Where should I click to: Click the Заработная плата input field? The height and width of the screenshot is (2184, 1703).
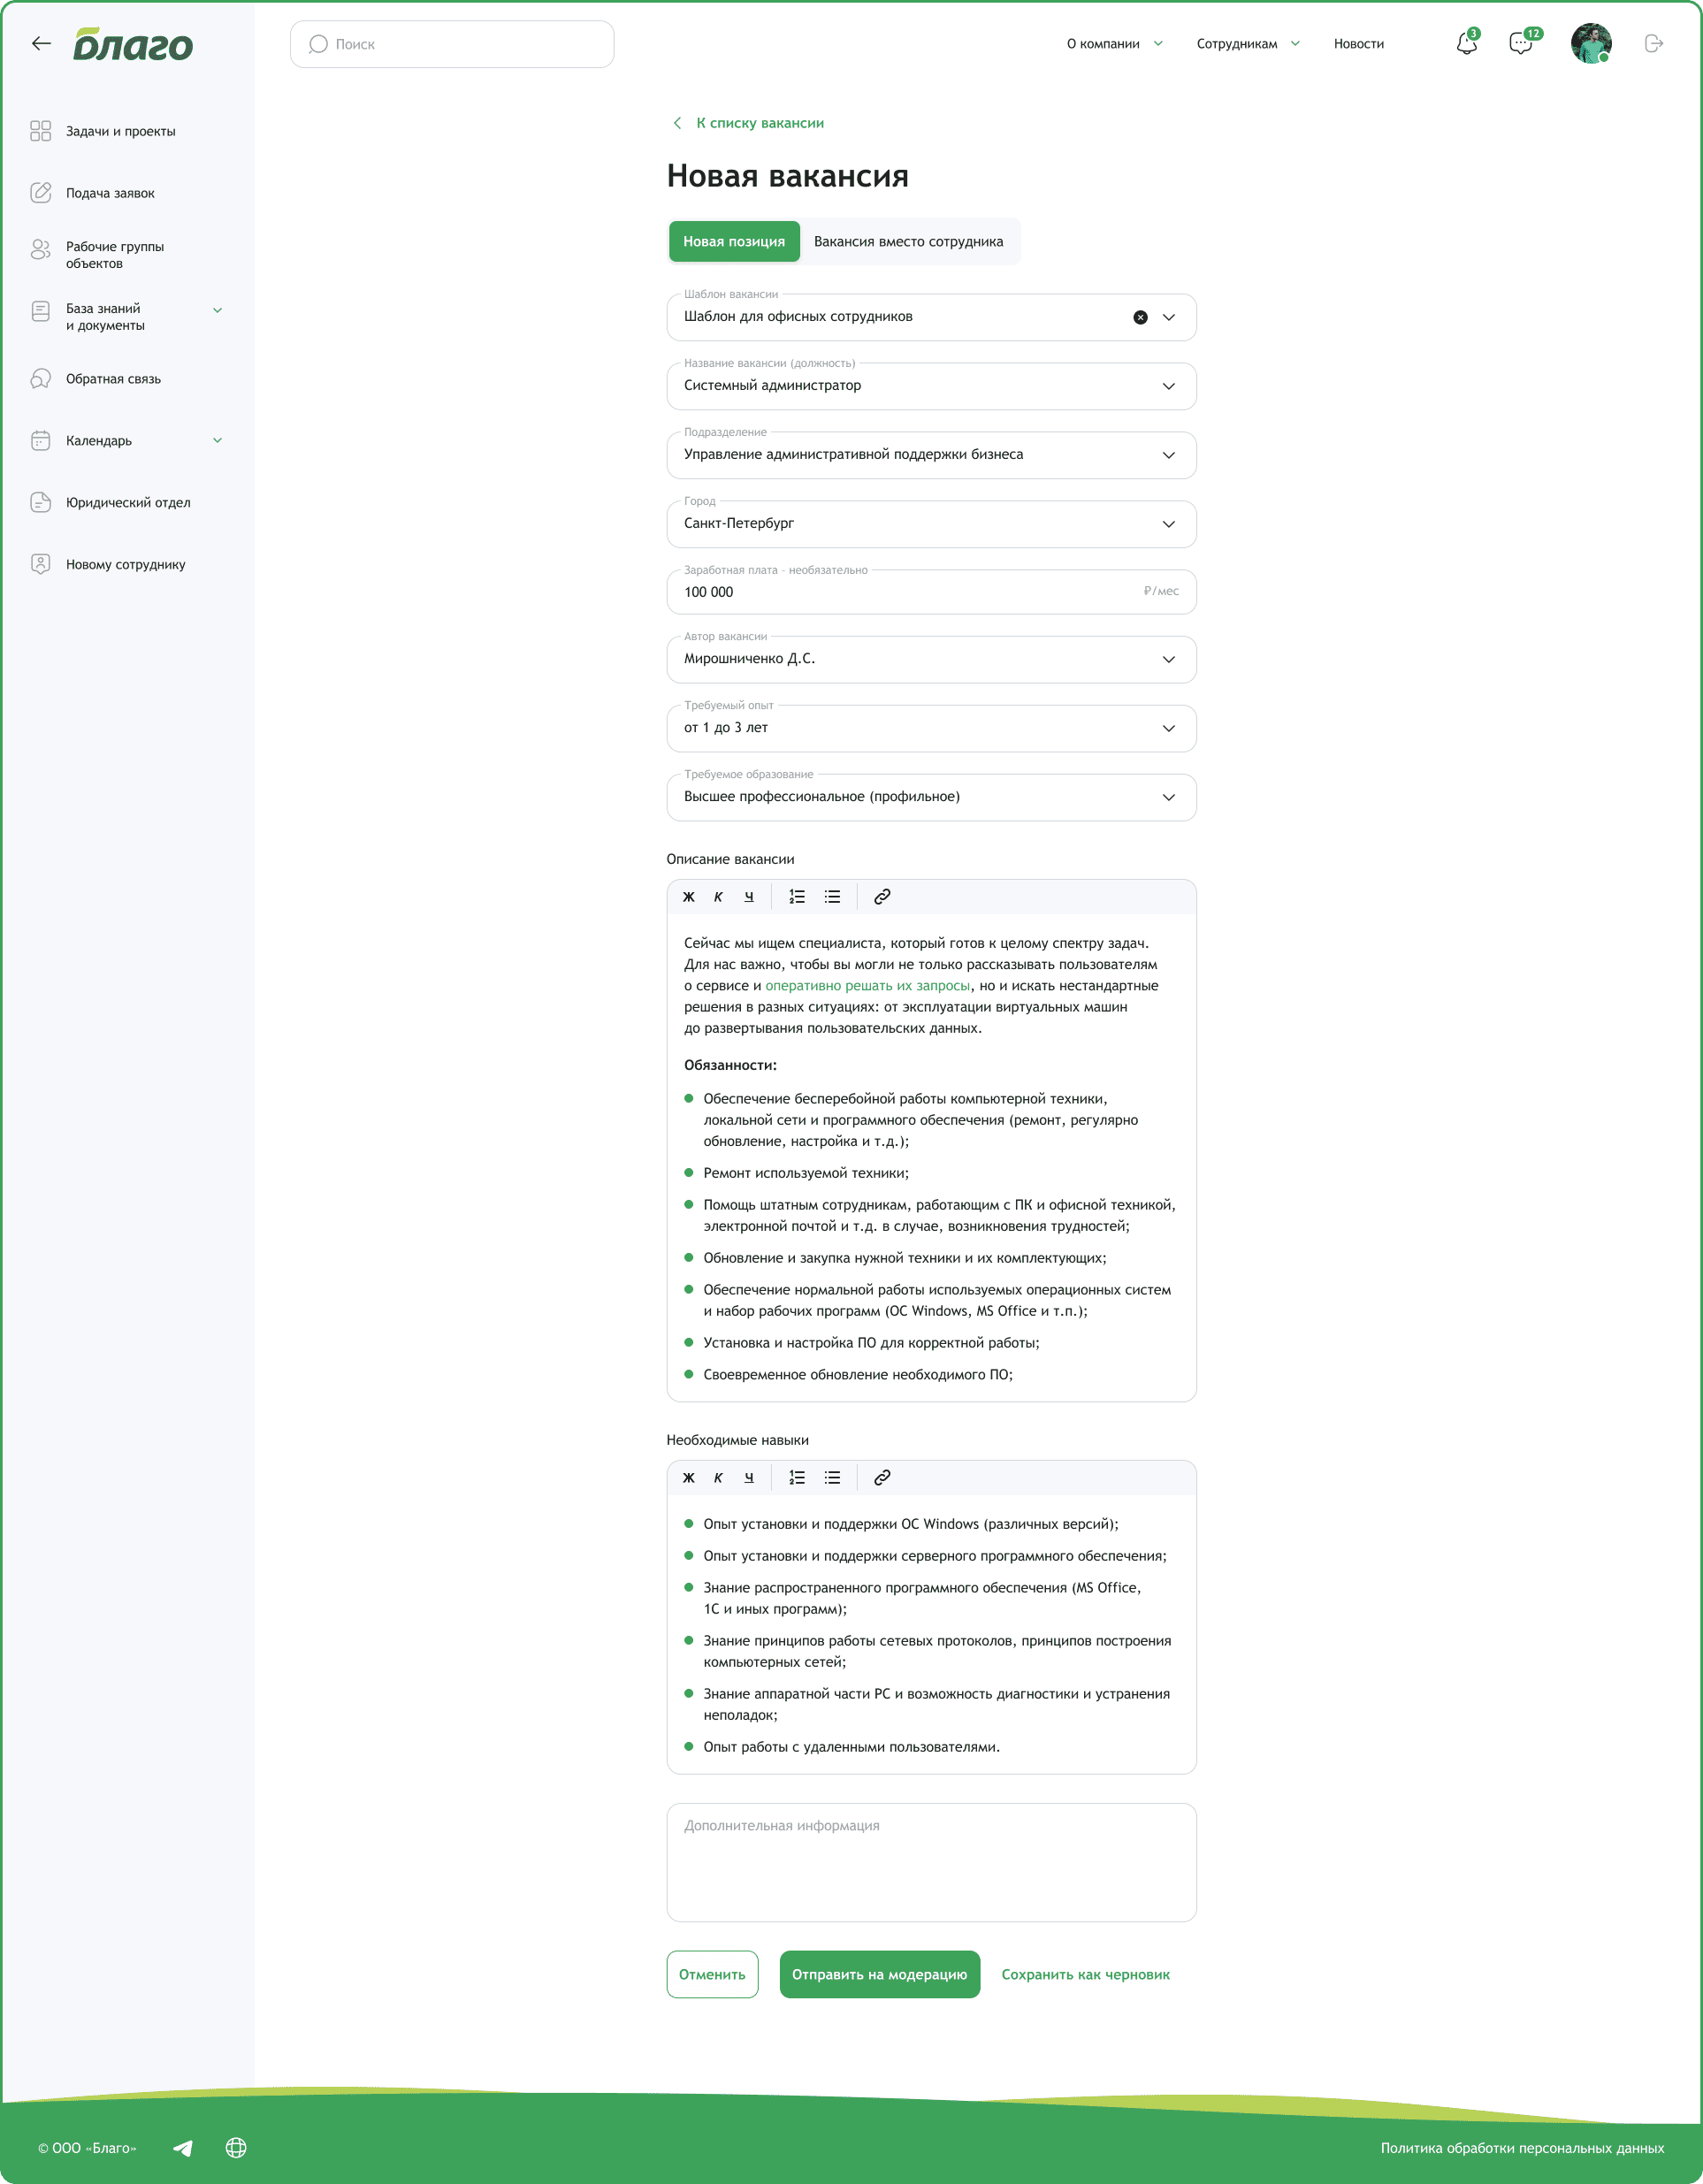pyautogui.click(x=931, y=592)
